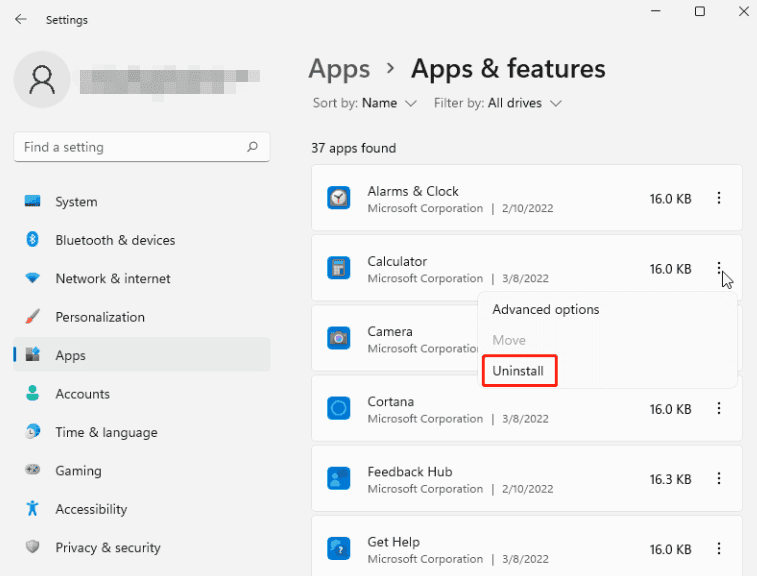Open the System settings category
Screen dimensions: 757x576
(x=141, y=201)
